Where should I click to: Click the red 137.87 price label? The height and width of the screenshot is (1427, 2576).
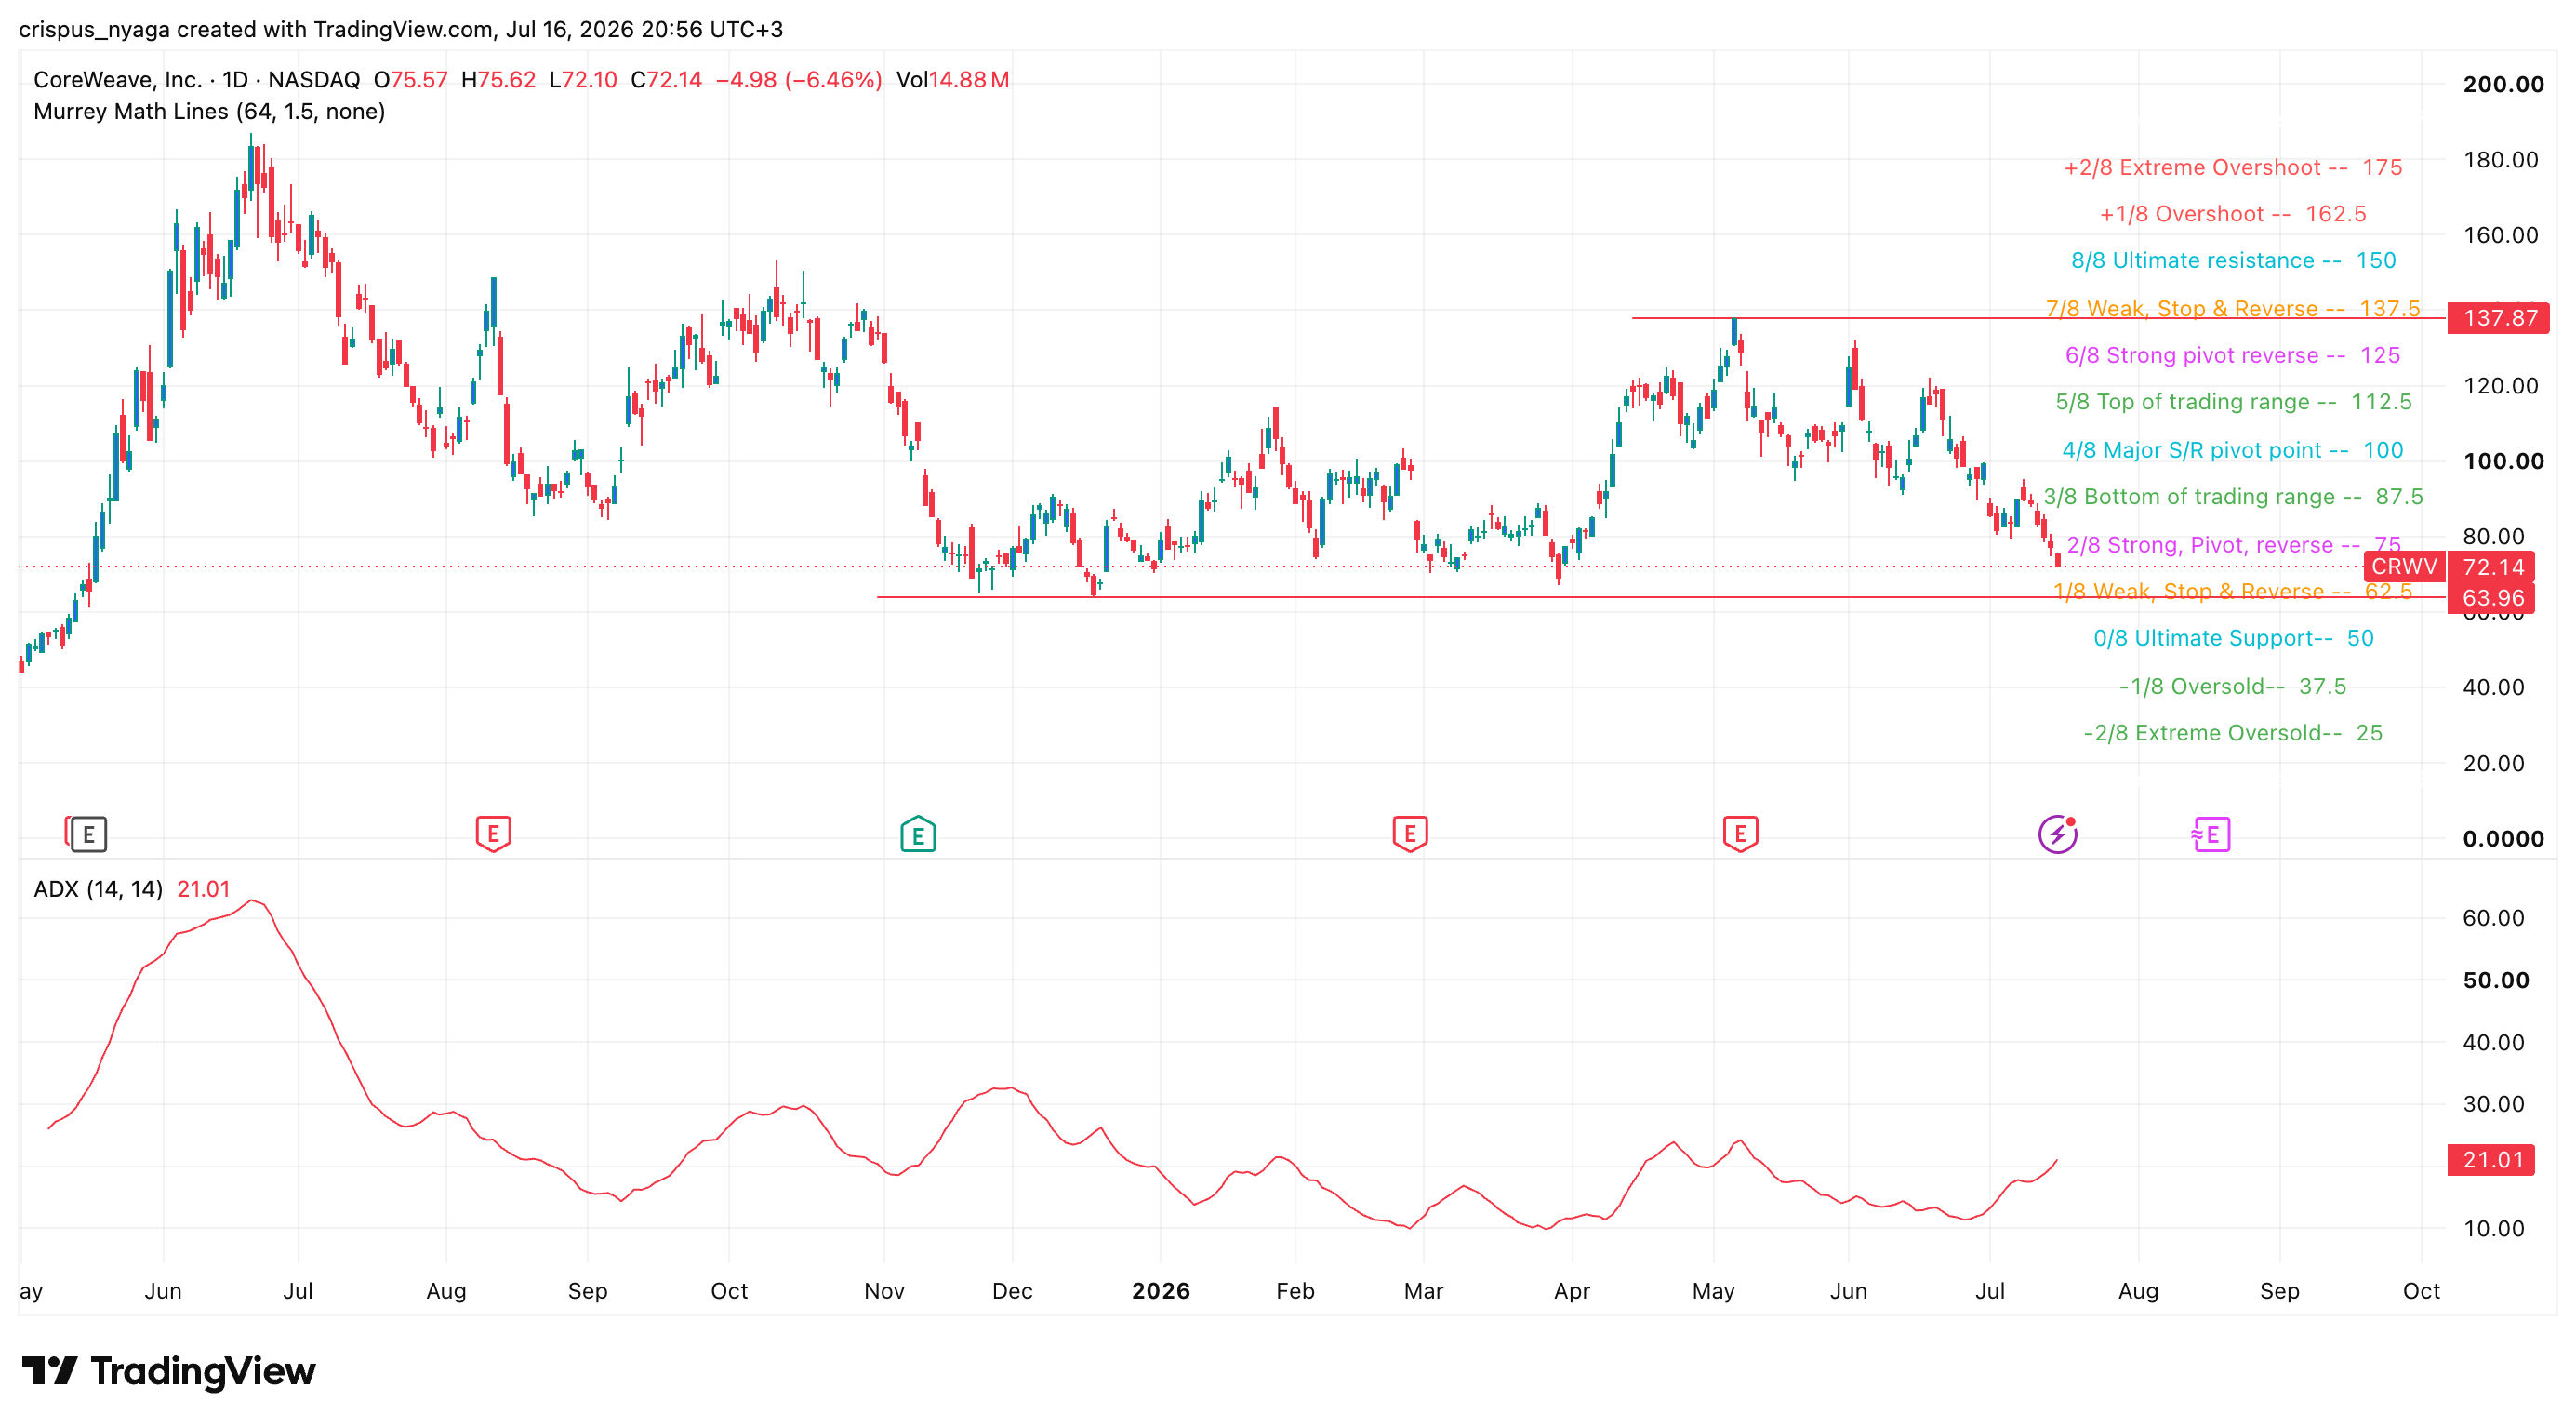(x=2499, y=318)
